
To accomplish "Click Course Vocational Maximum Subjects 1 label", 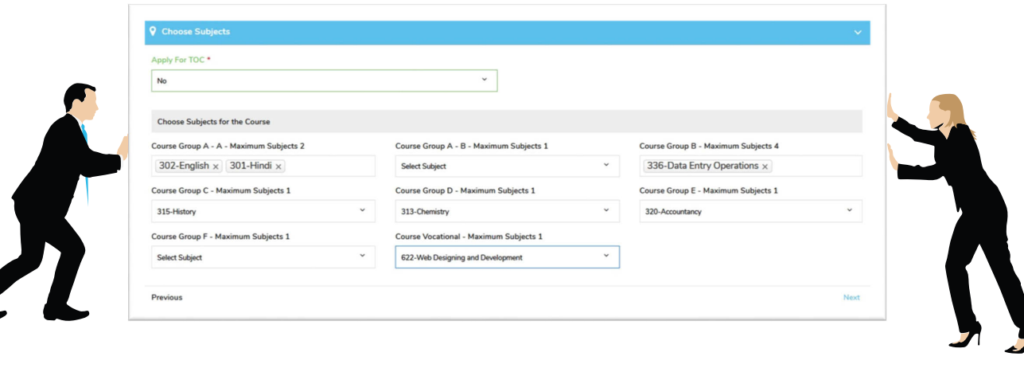I will coord(468,236).
